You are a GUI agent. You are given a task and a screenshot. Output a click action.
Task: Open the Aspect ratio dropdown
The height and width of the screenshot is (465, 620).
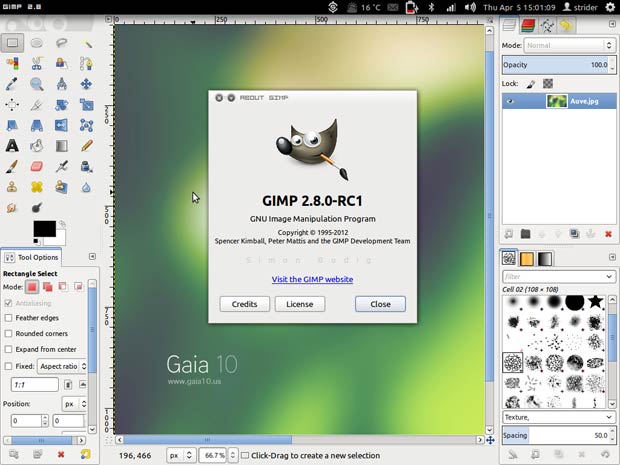[62, 367]
